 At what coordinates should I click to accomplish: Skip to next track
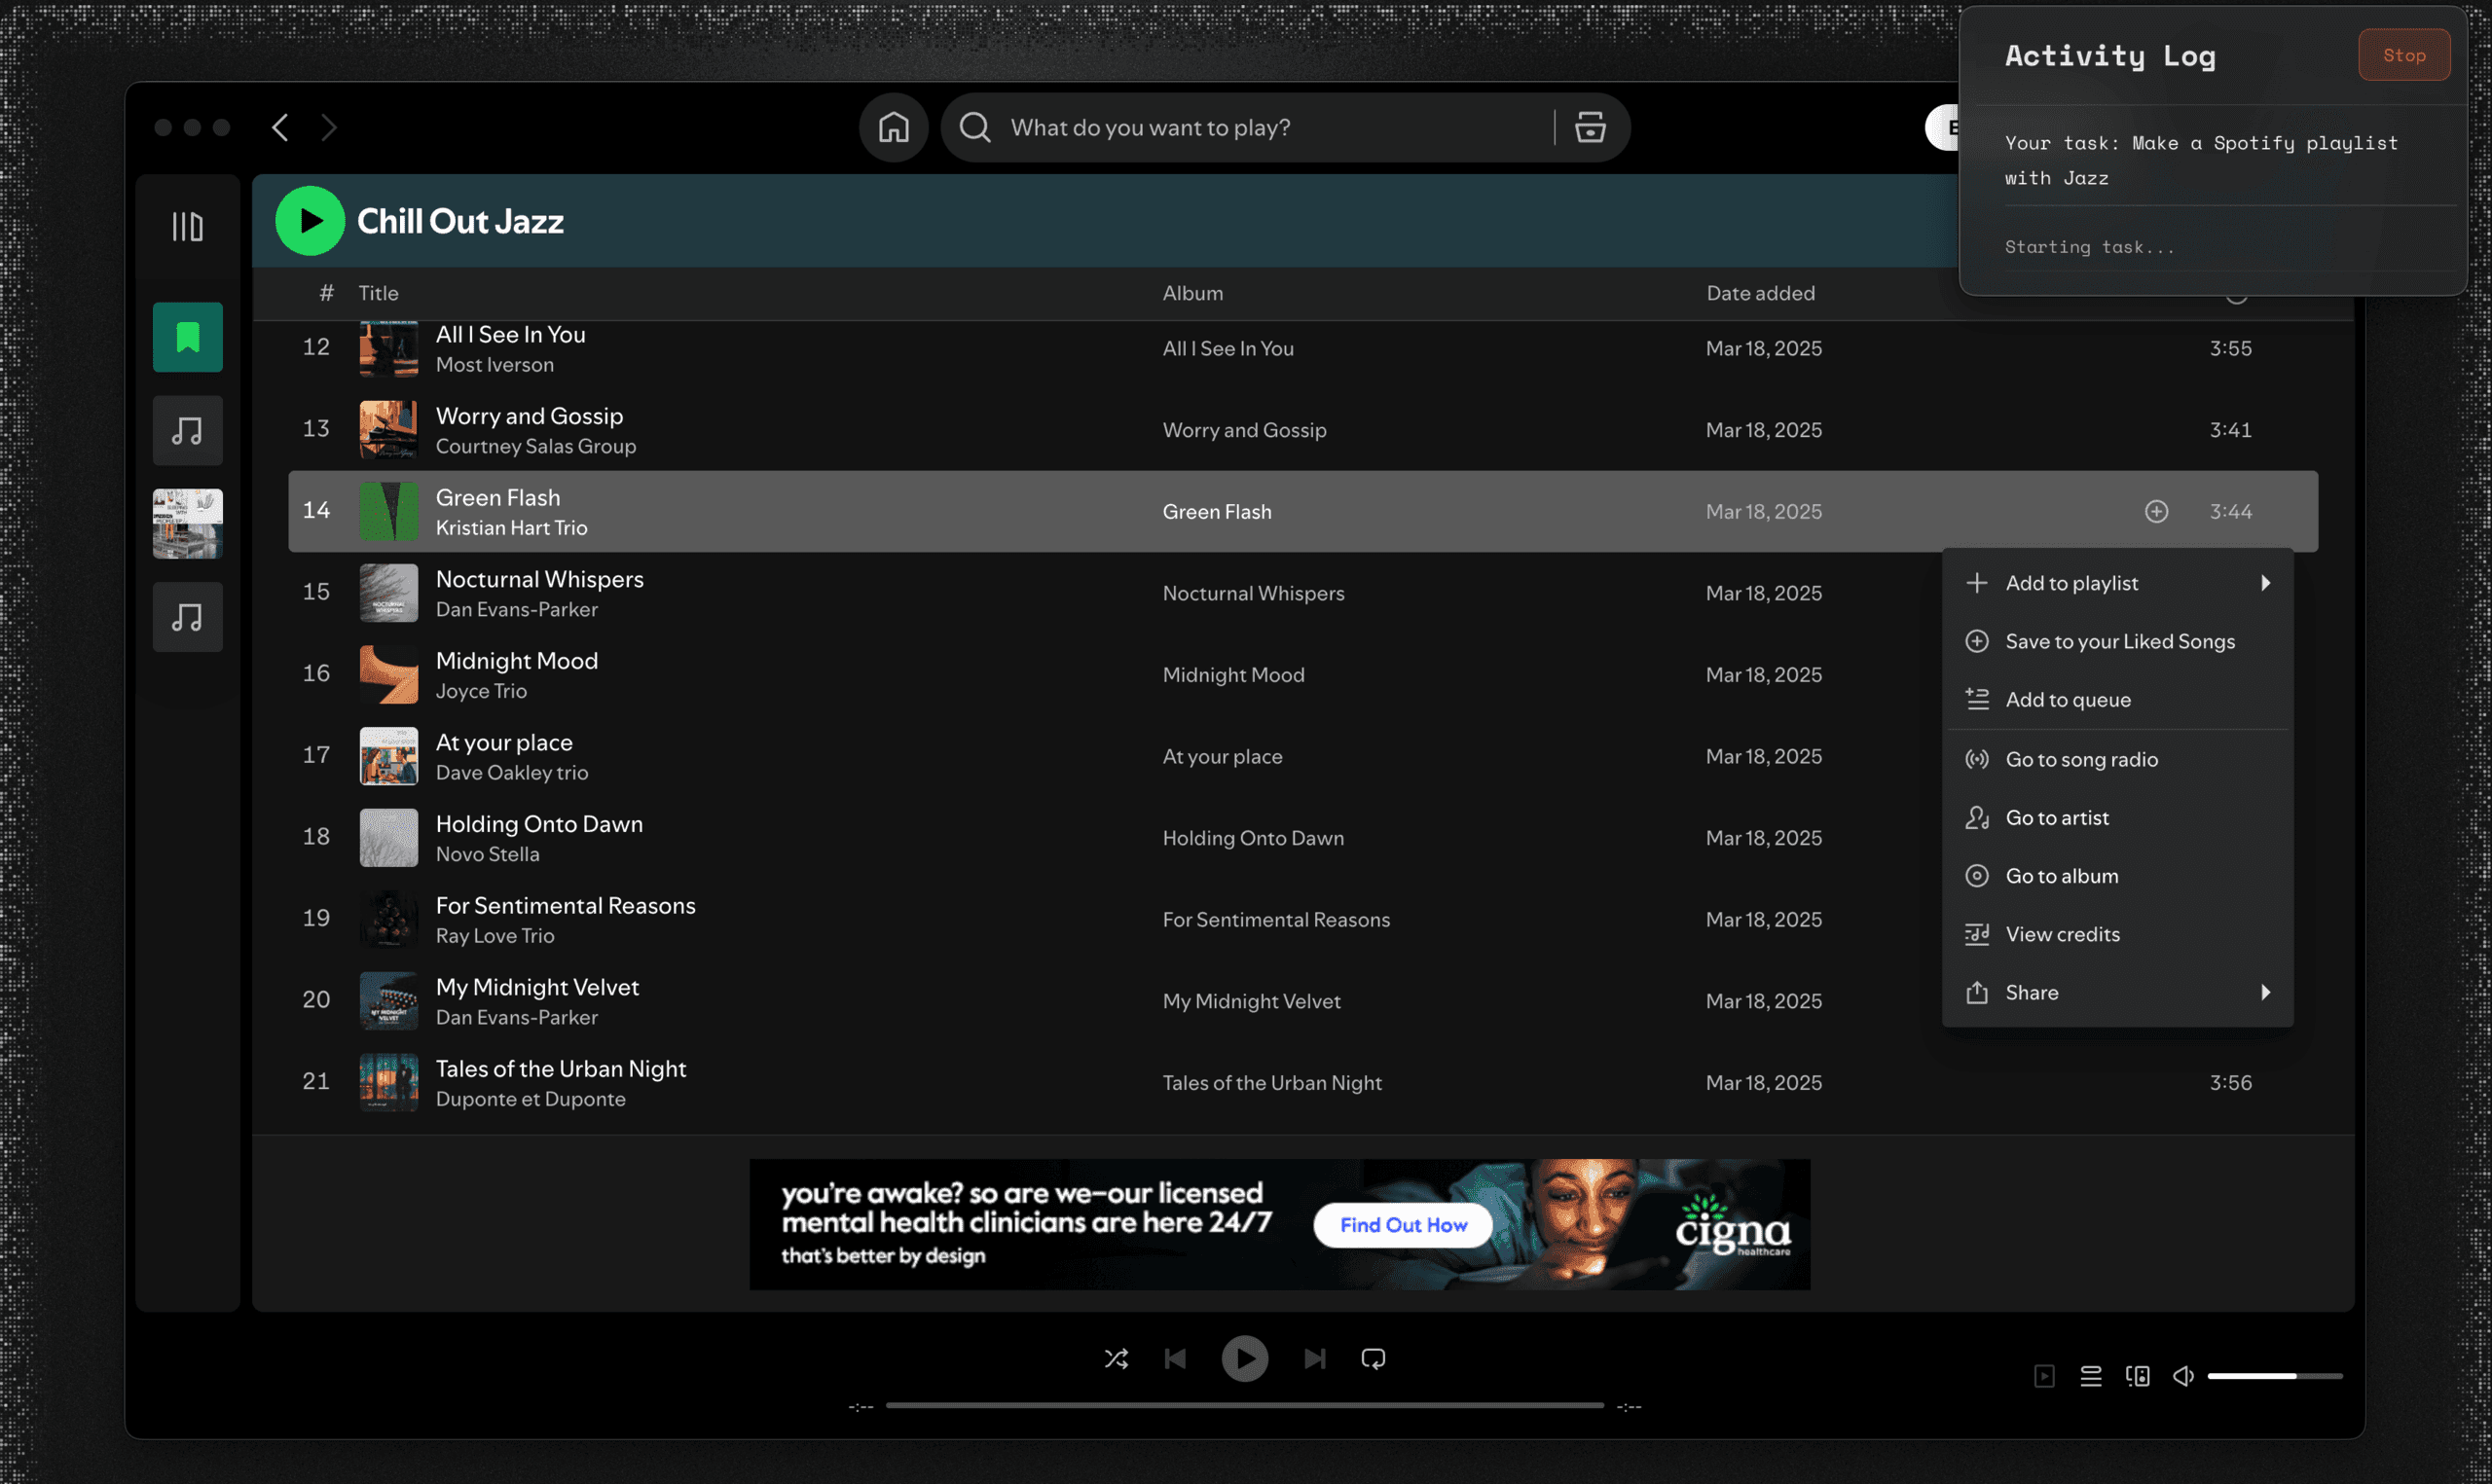click(1314, 1358)
